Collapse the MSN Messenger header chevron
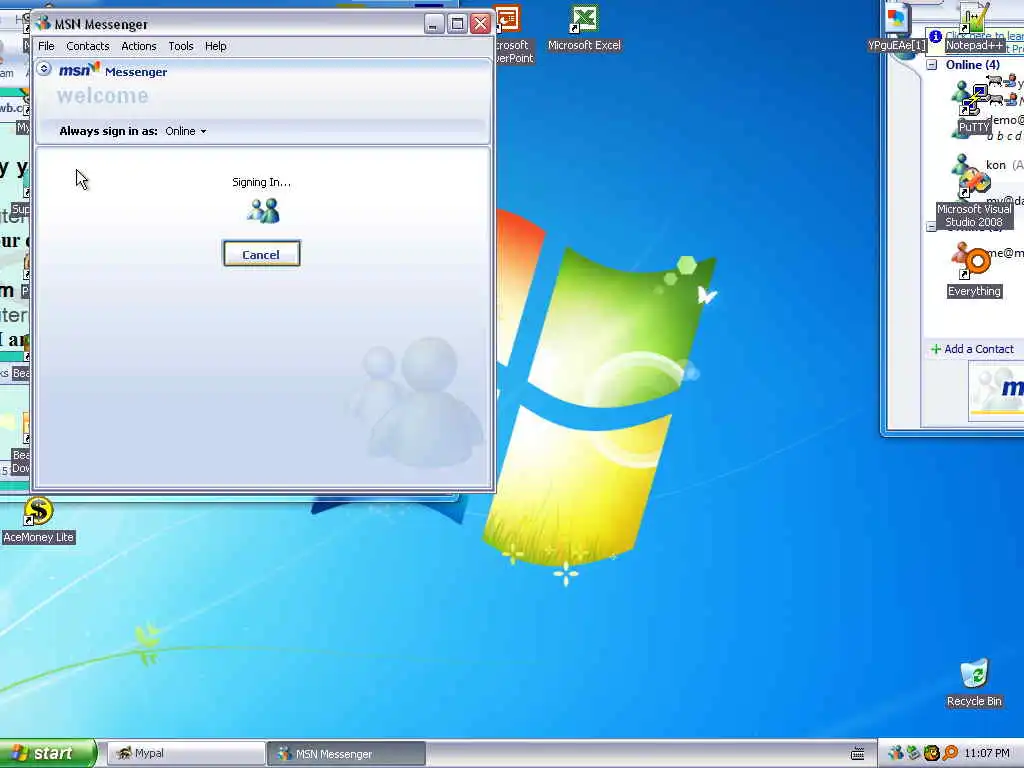 coord(44,69)
